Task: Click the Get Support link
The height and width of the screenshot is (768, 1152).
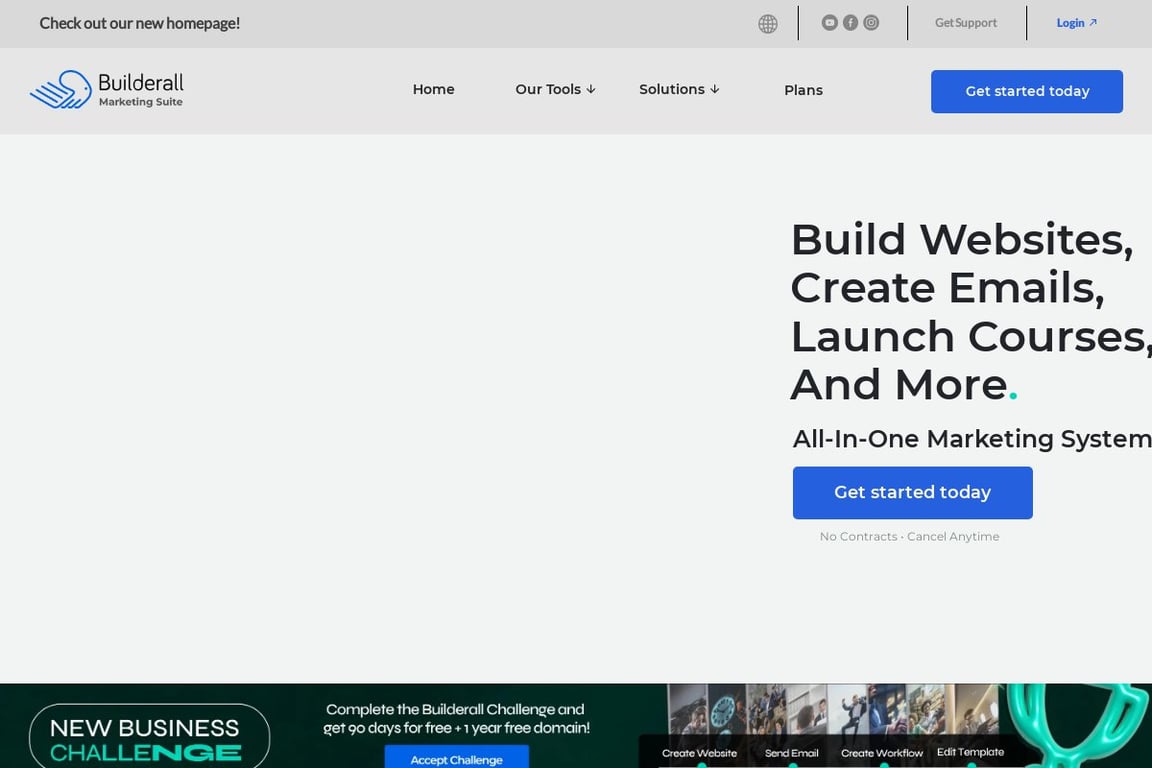Action: pos(965,23)
